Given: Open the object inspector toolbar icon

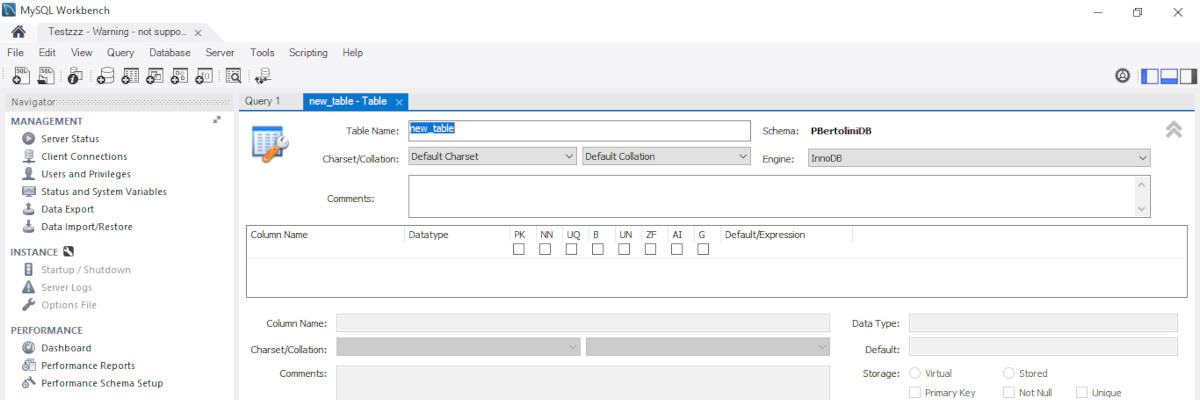Looking at the screenshot, I should pyautogui.click(x=75, y=75).
